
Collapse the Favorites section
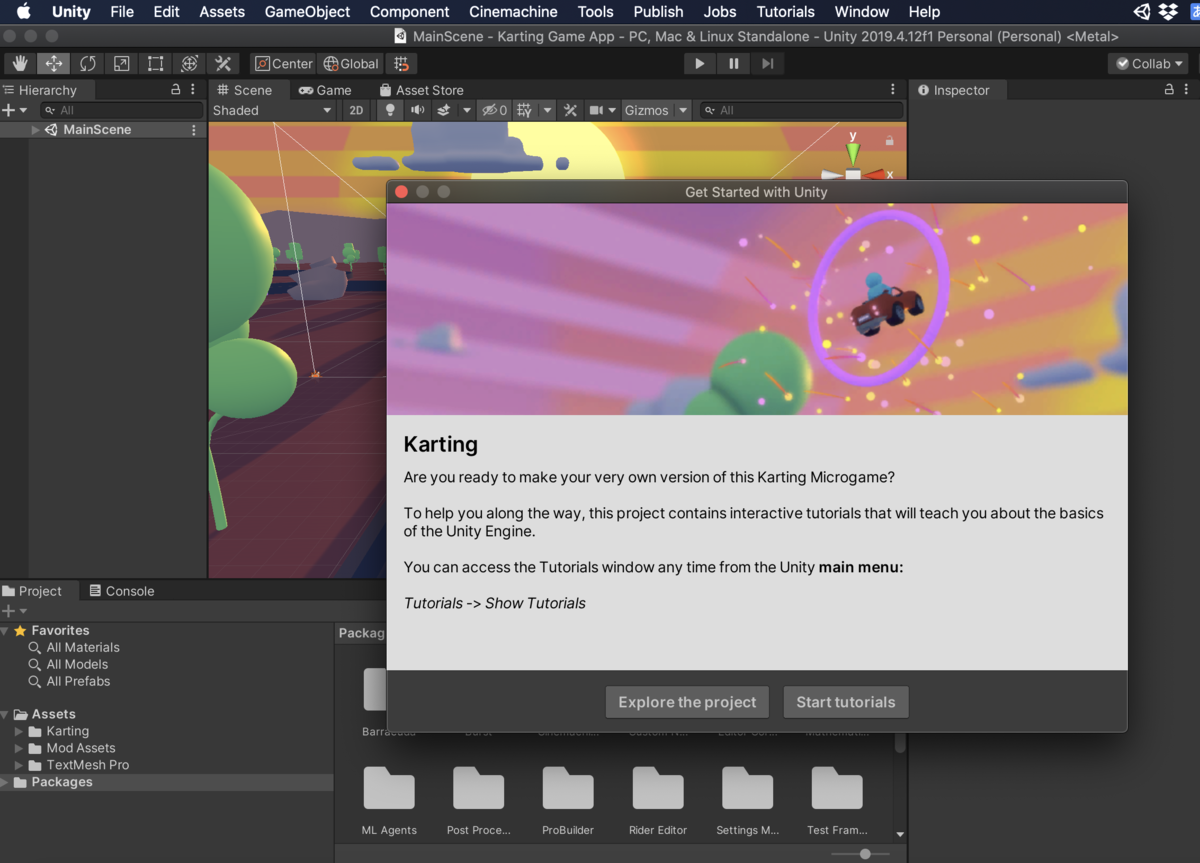coord(5,631)
